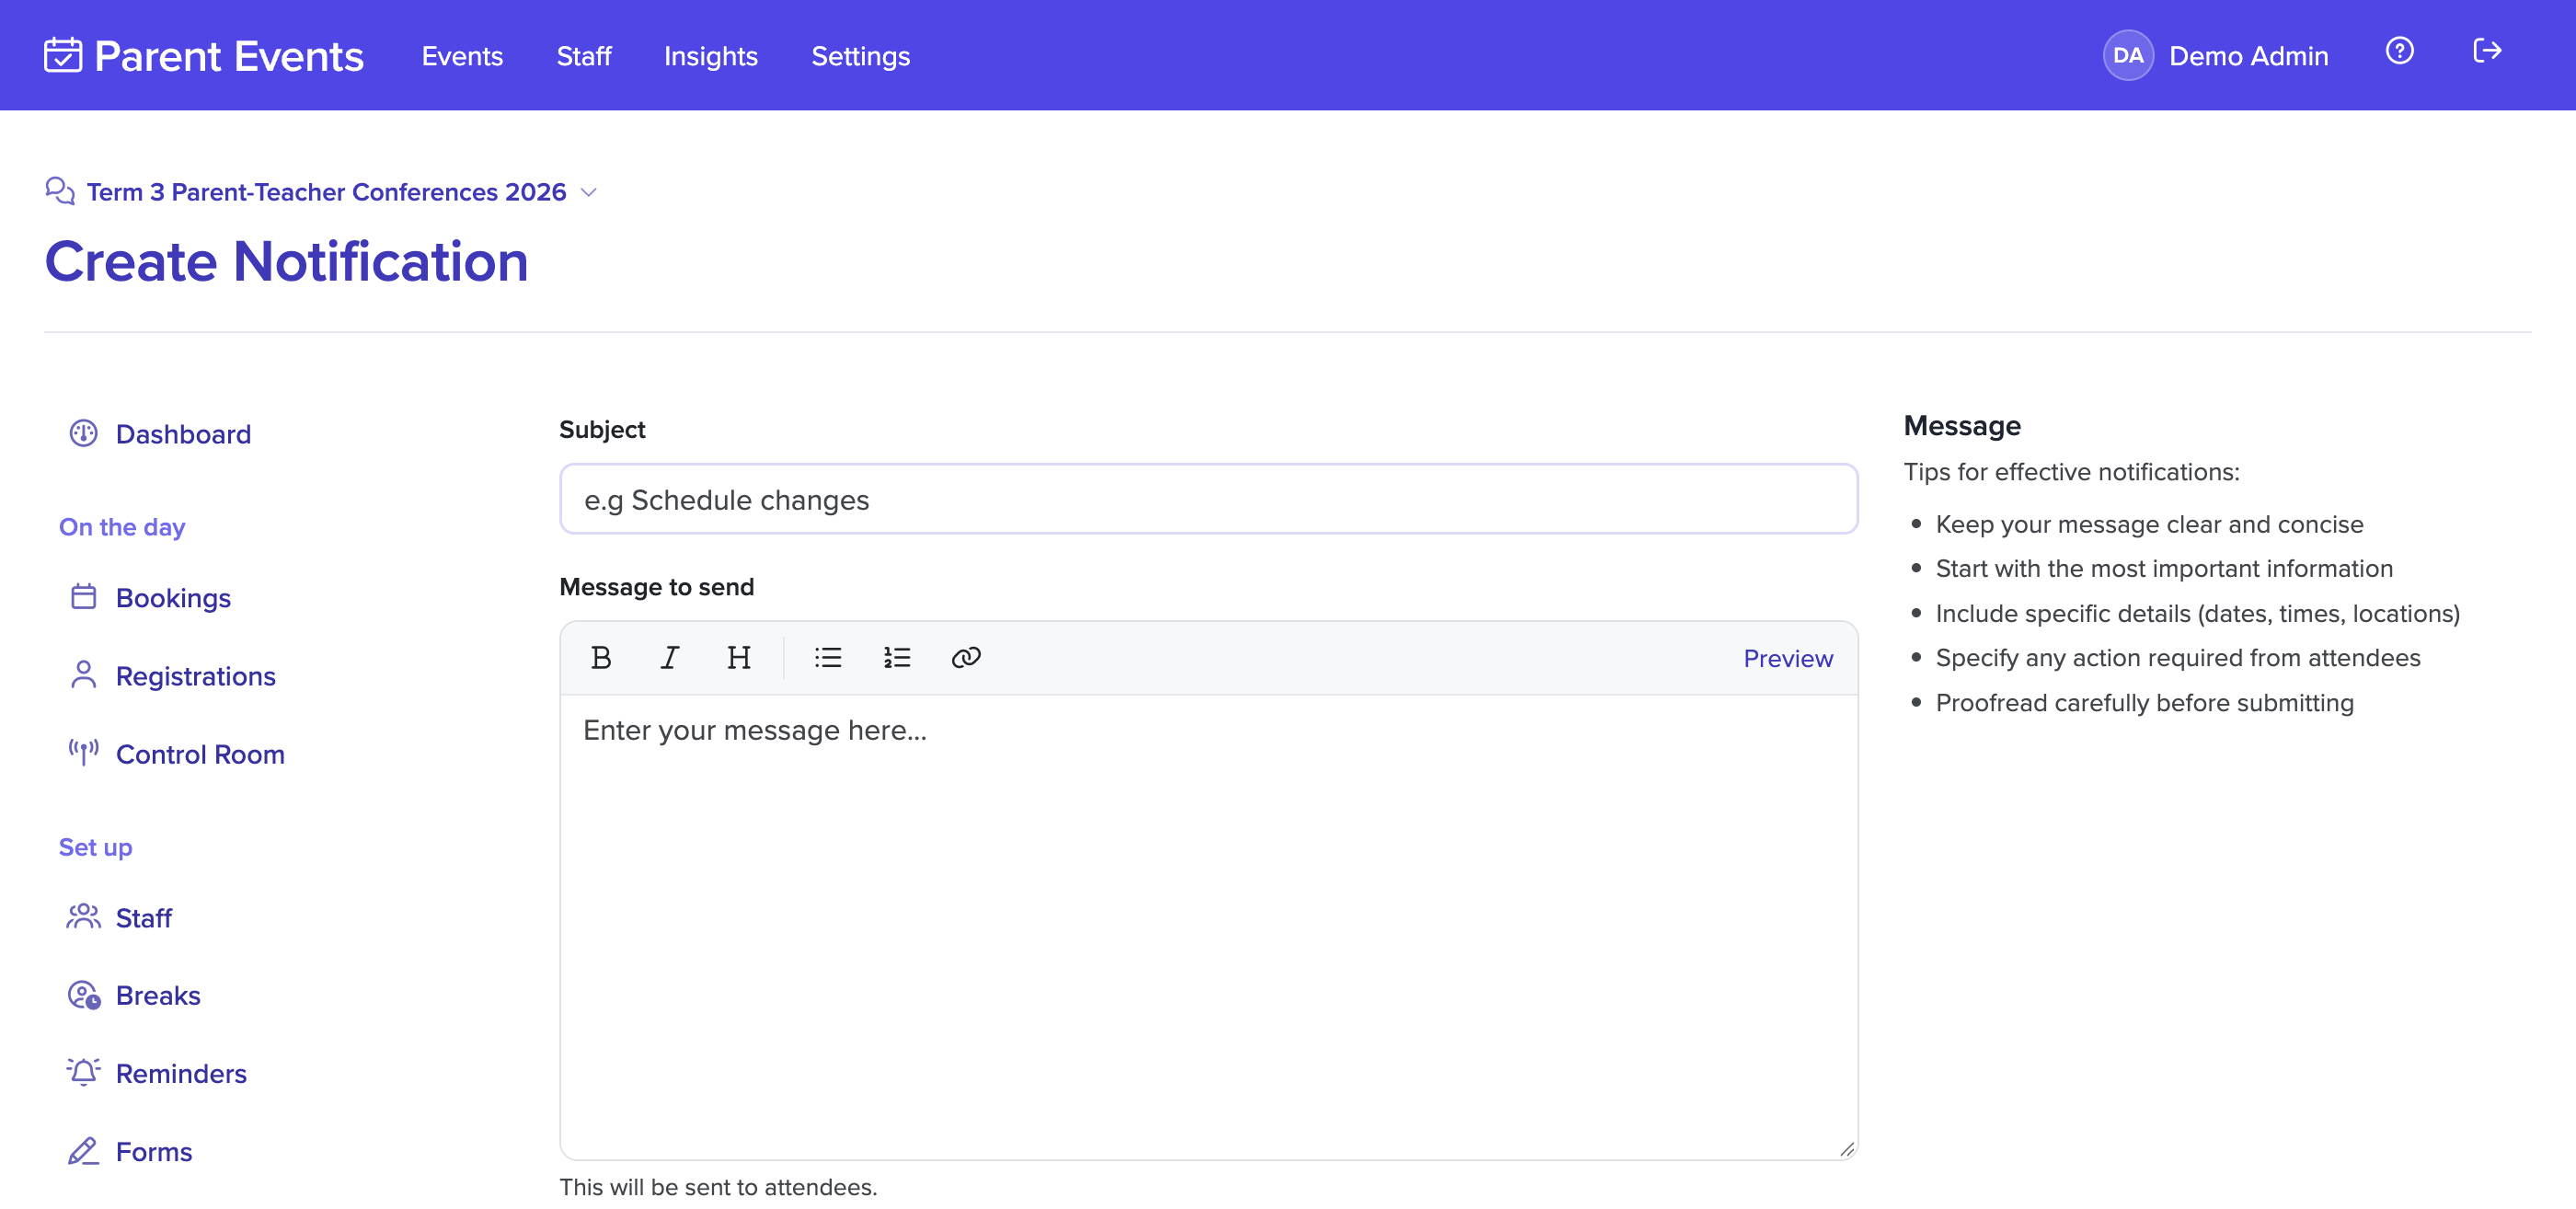Viewport: 2576px width, 1209px height.
Task: Click the Forms pencil icon
Action: click(x=83, y=1151)
